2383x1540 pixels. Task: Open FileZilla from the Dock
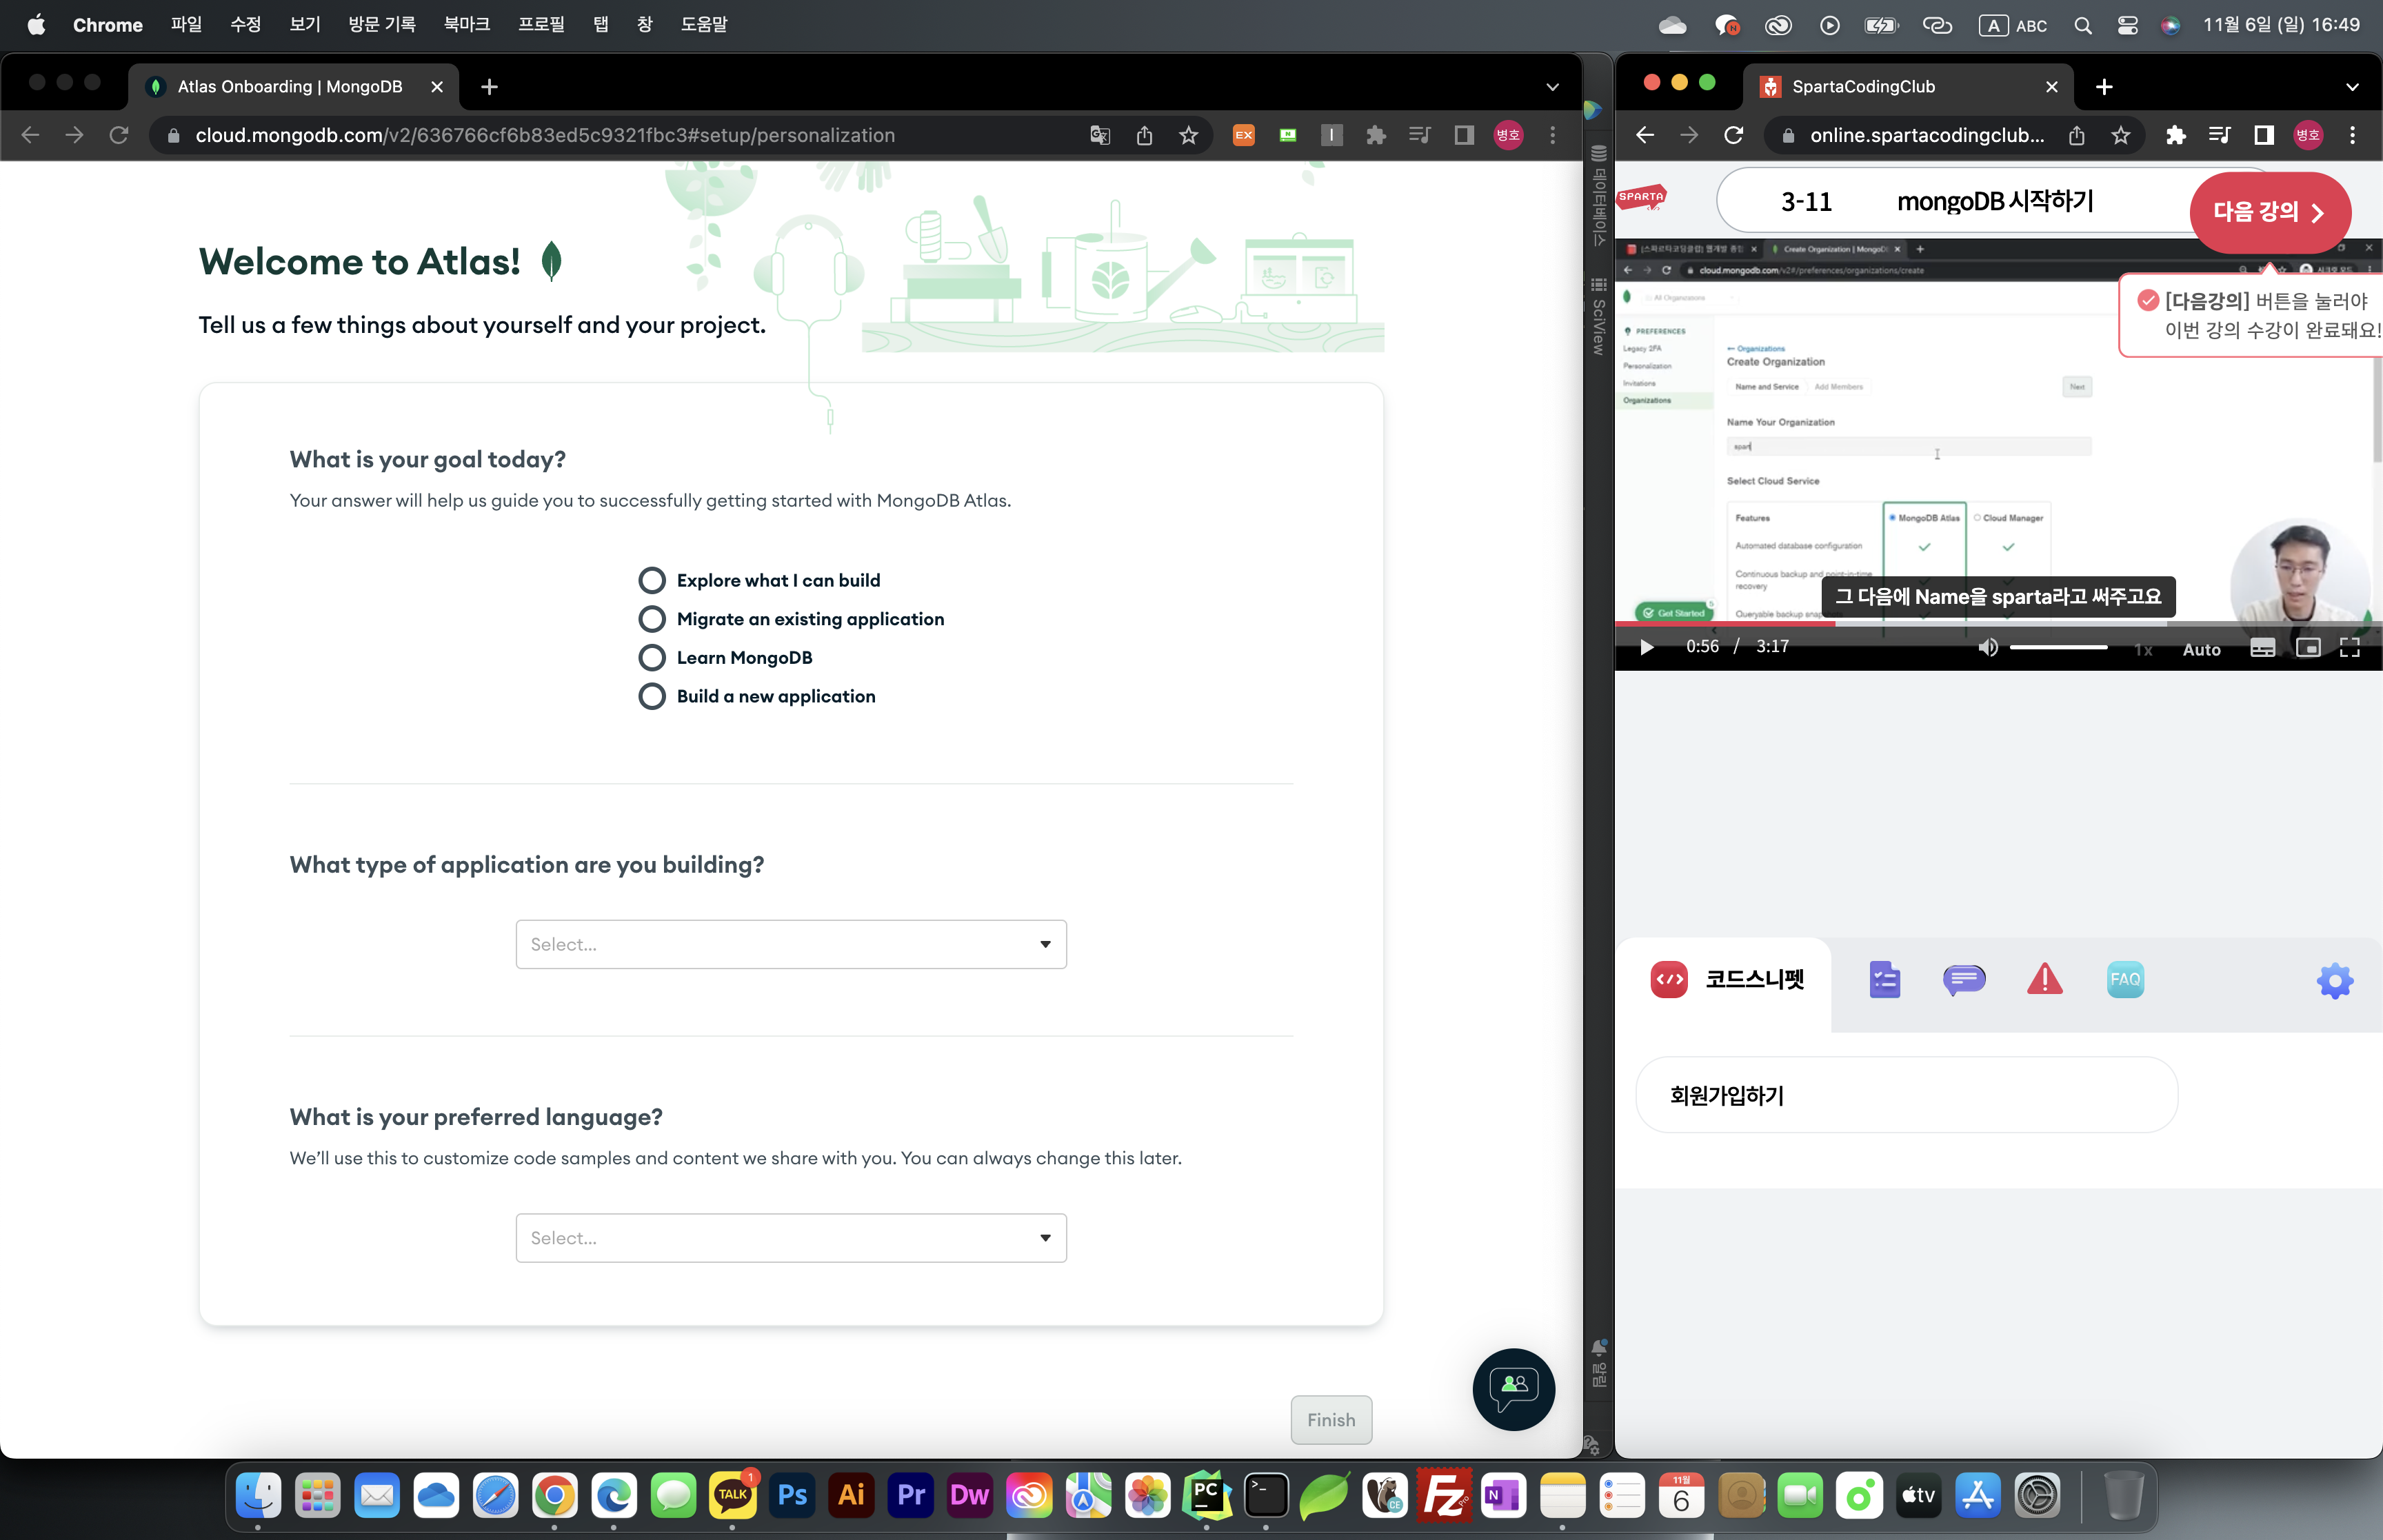[x=1444, y=1495]
